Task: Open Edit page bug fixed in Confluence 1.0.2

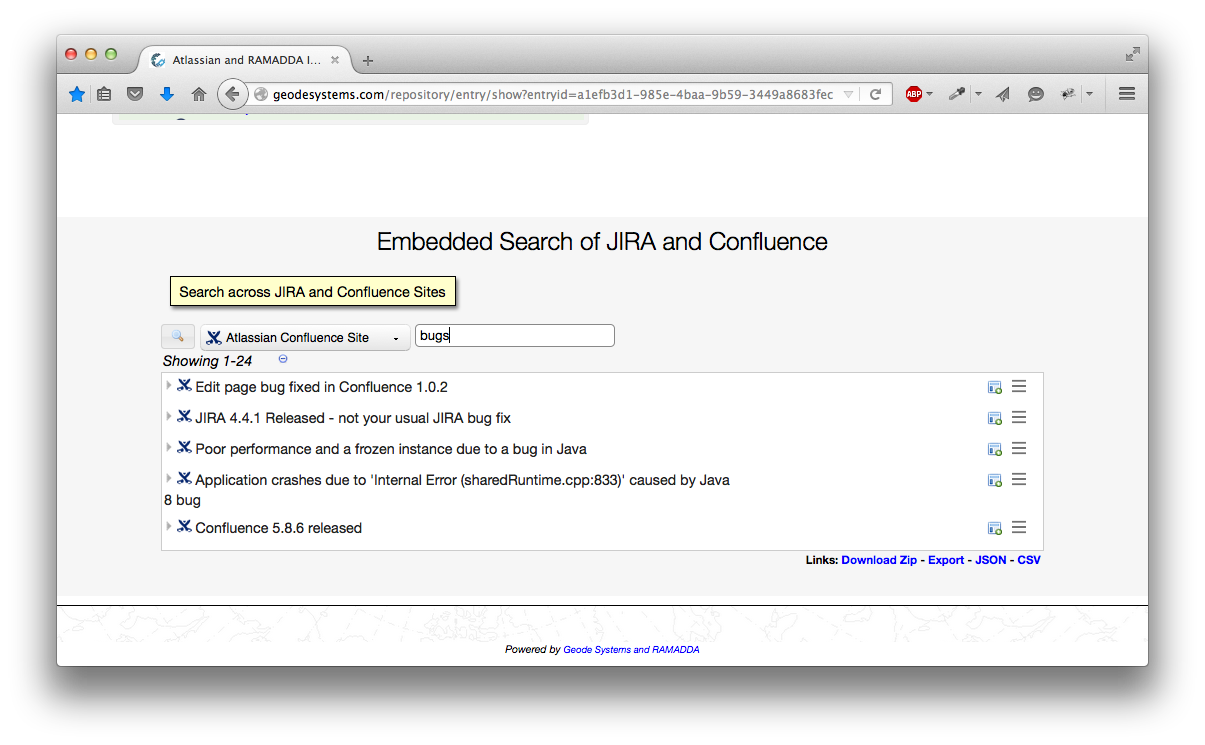Action: (x=321, y=387)
